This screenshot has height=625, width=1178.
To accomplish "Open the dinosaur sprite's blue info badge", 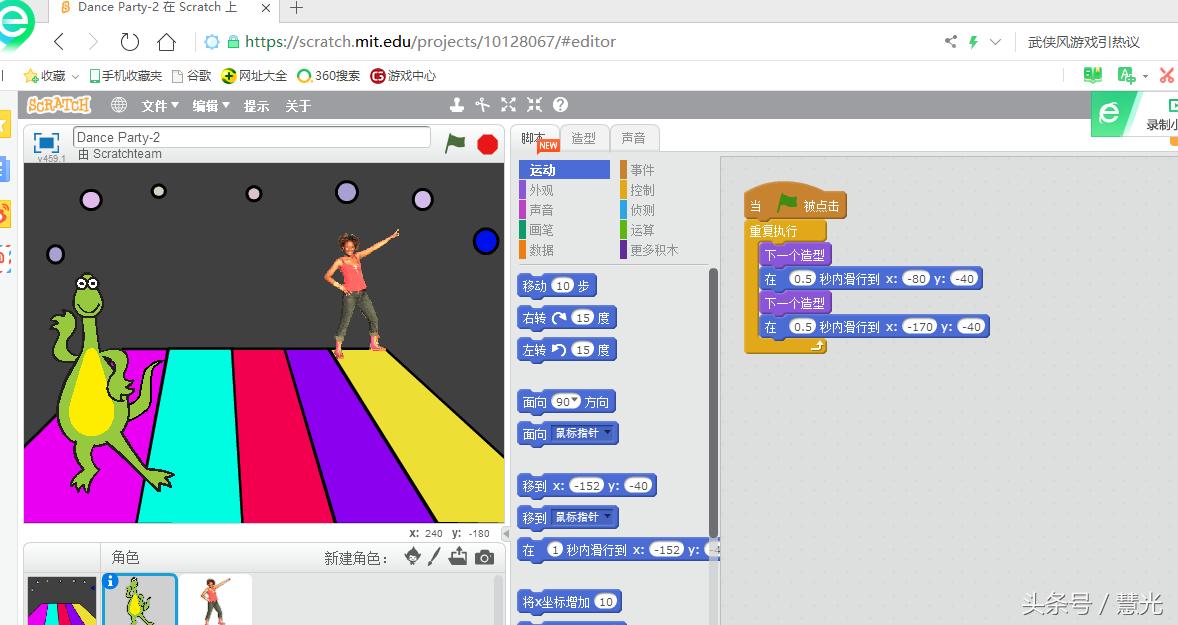I will tap(109, 579).
